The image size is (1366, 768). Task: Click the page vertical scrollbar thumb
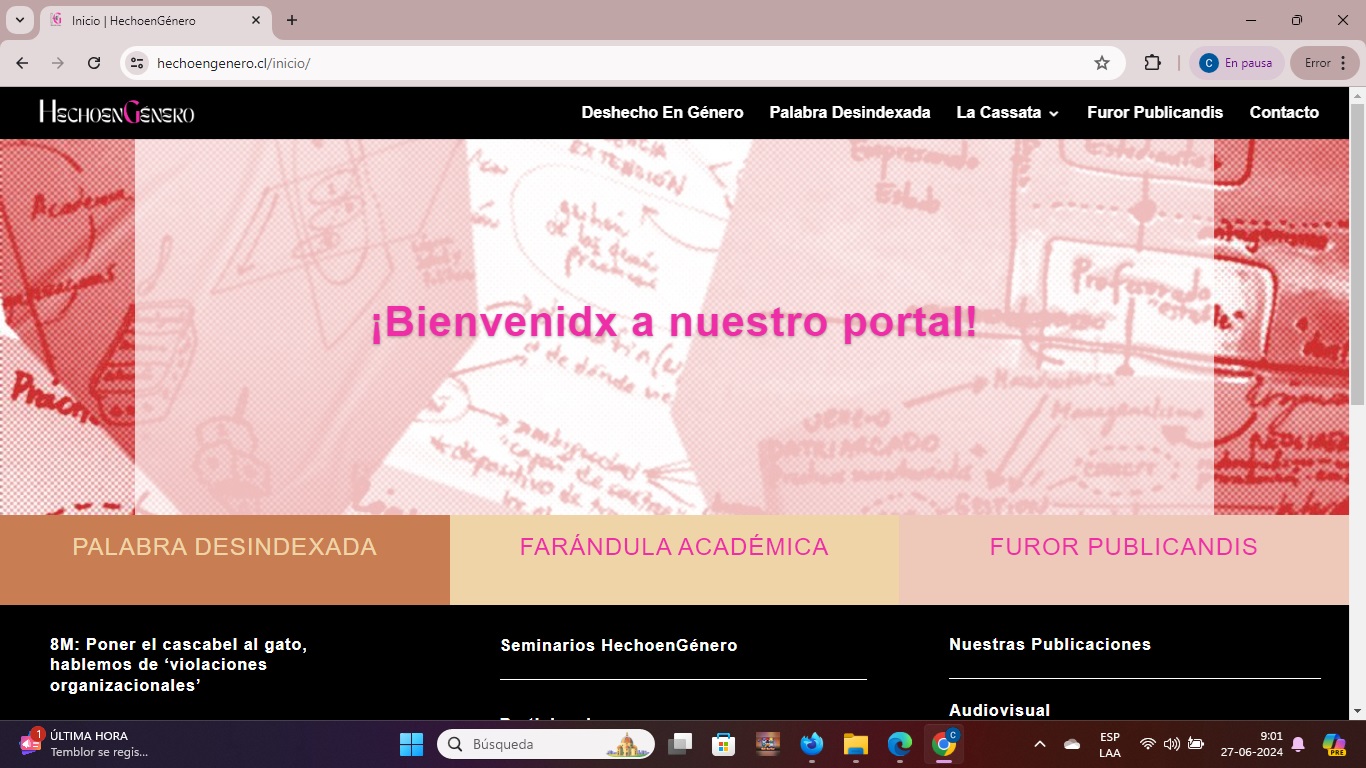[x=1357, y=255]
